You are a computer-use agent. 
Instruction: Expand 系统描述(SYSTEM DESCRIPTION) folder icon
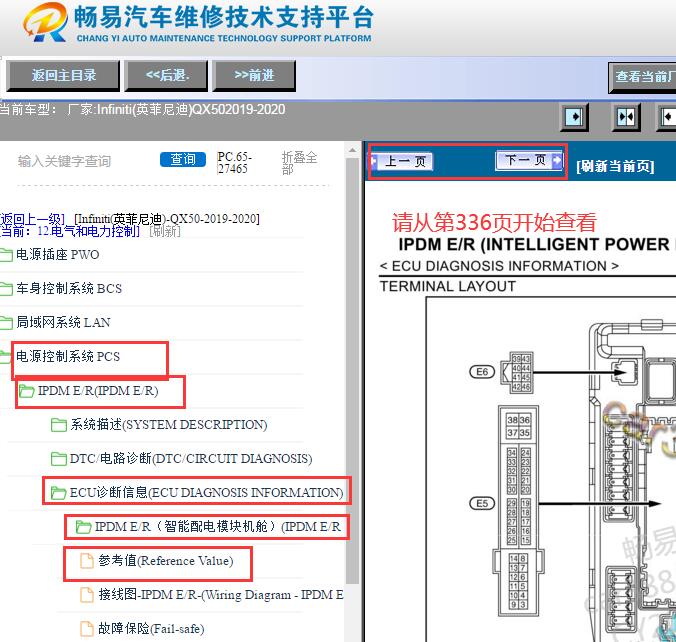59,425
